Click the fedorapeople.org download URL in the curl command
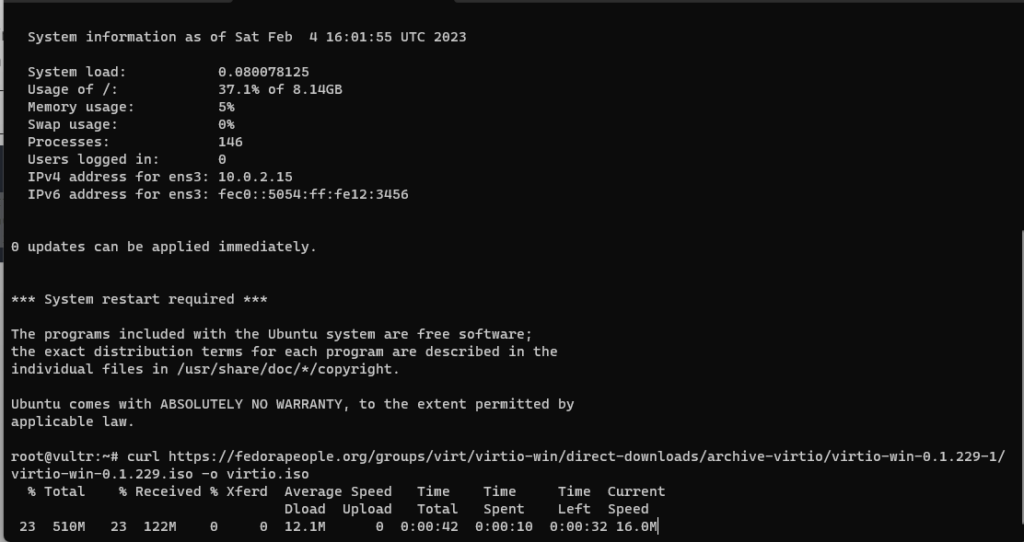This screenshot has height=542, width=1024. [x=586, y=456]
